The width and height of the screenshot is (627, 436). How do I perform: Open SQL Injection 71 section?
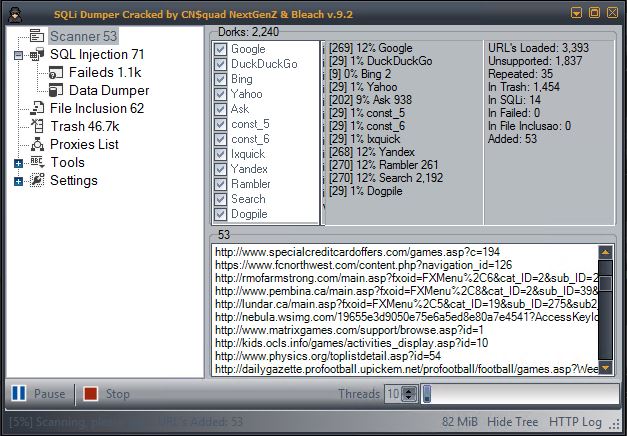tap(97, 54)
